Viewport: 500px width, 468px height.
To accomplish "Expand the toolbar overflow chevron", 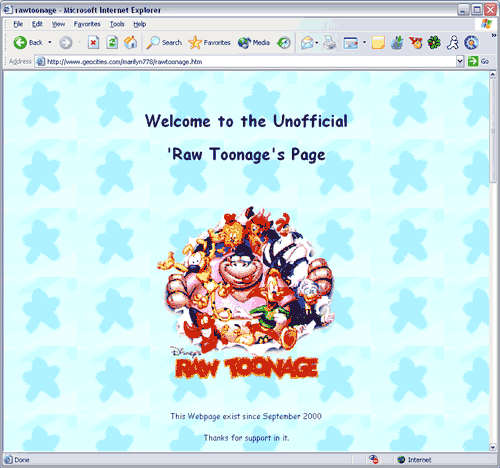I will (x=494, y=35).
